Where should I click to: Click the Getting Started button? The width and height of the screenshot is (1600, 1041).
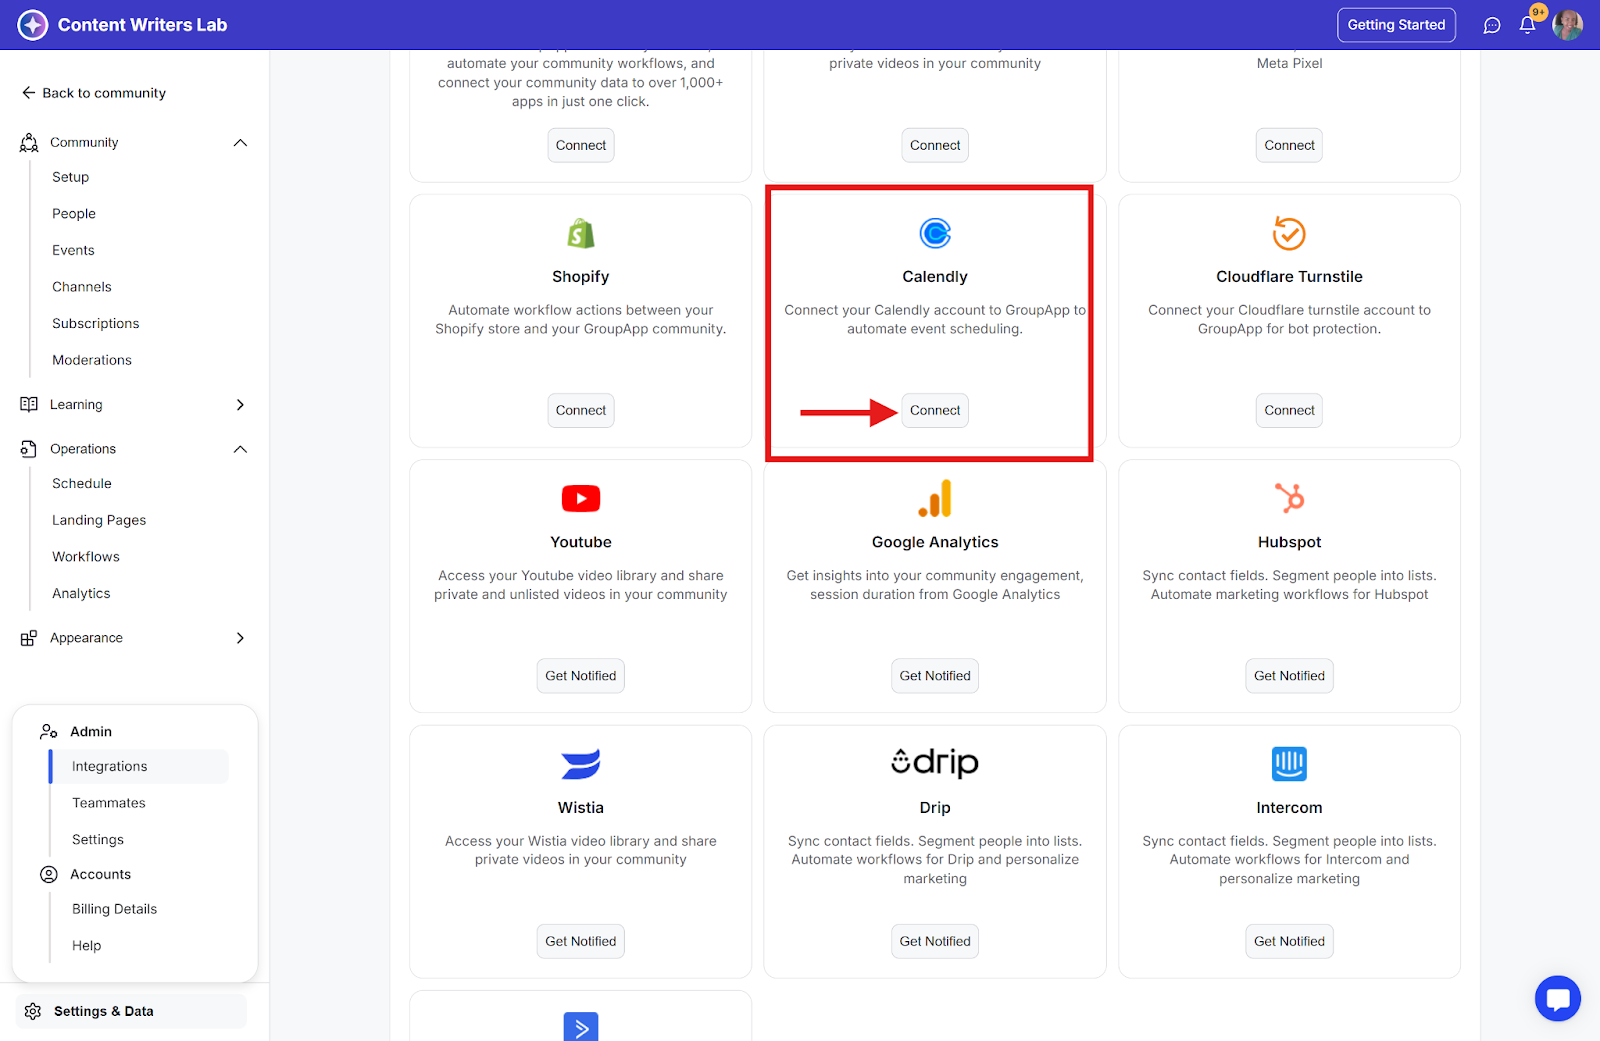(1396, 25)
